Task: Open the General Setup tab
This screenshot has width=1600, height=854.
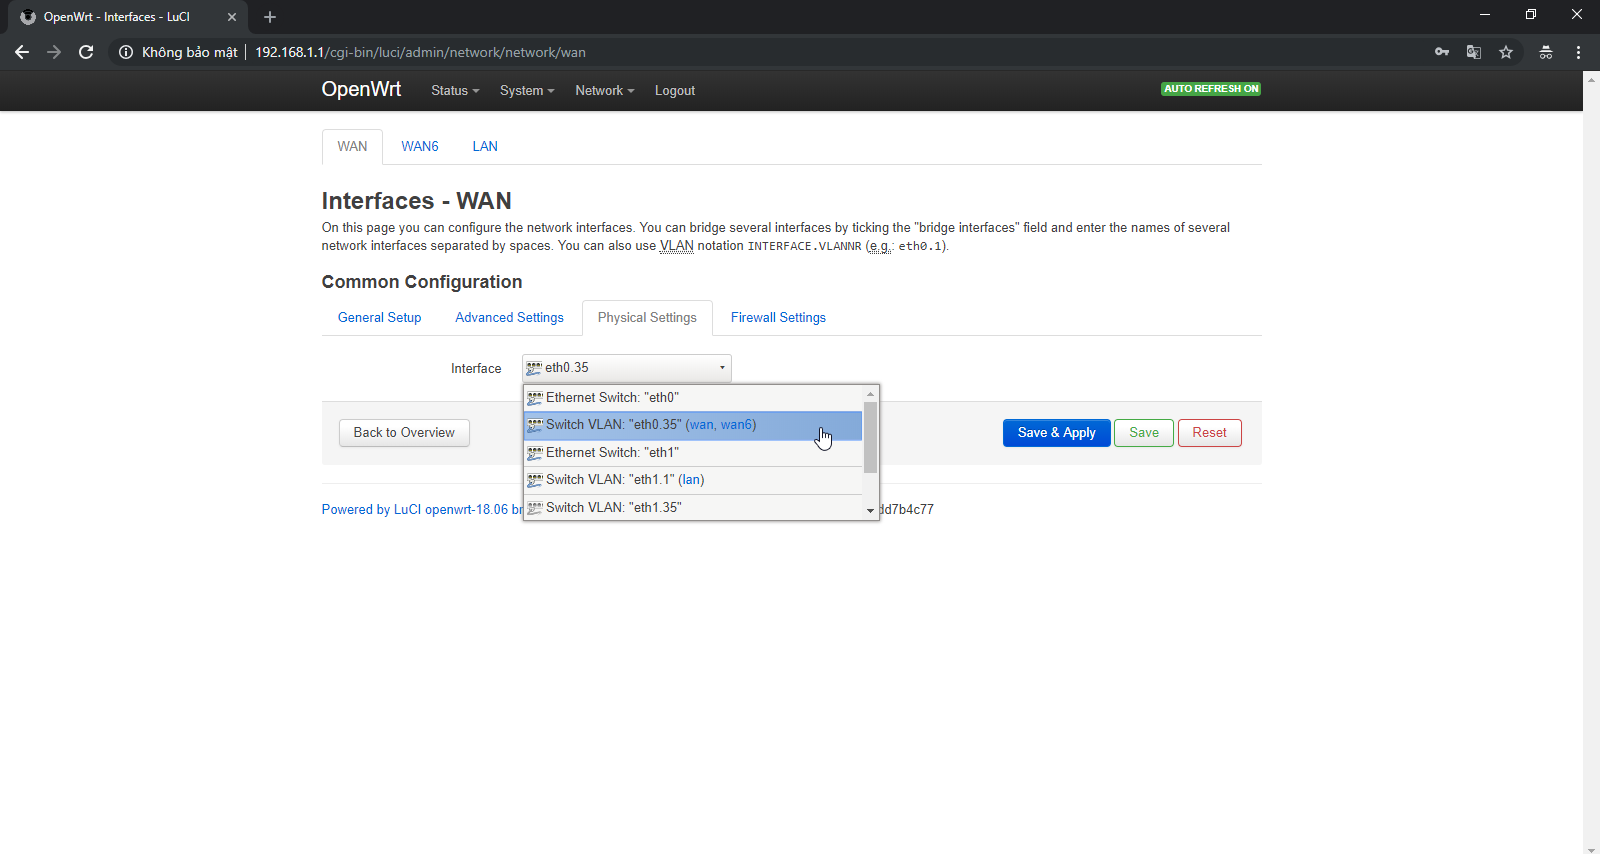Action: coord(380,318)
